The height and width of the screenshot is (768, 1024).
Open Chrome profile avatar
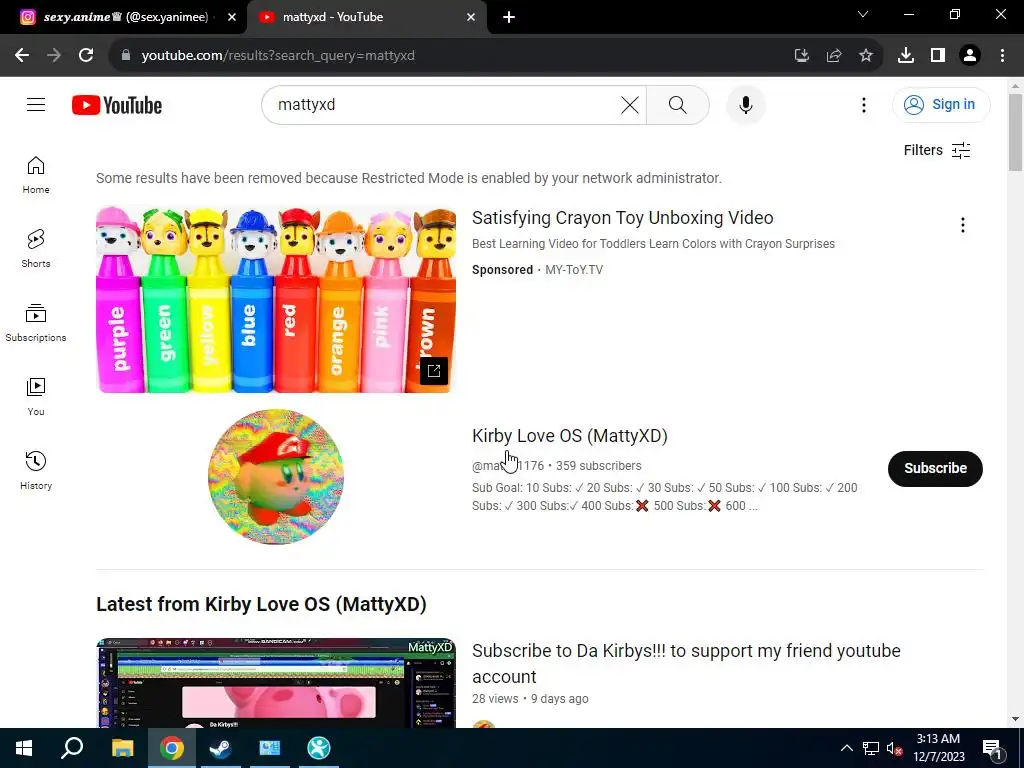[970, 56]
